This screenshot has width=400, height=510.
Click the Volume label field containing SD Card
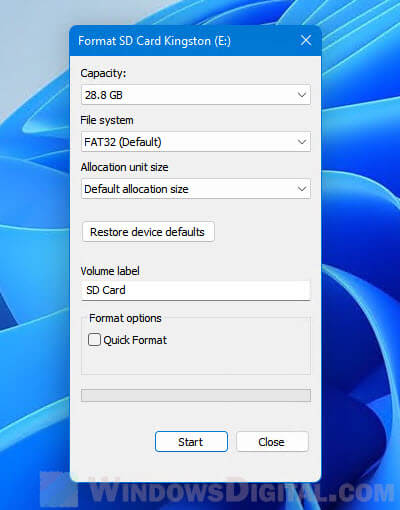196,290
